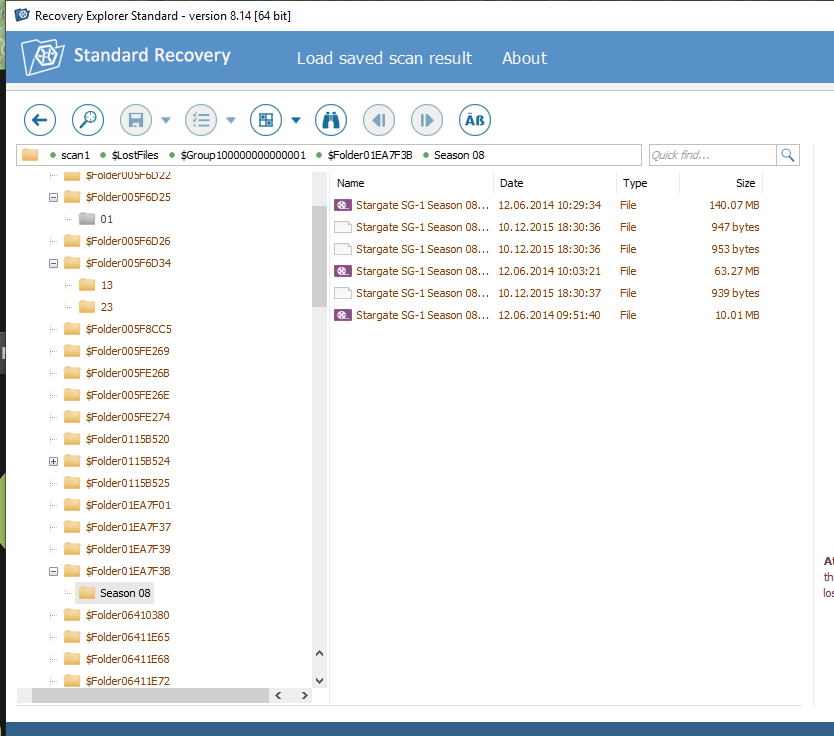Click the $LostFiles breadcrumb

pos(135,155)
